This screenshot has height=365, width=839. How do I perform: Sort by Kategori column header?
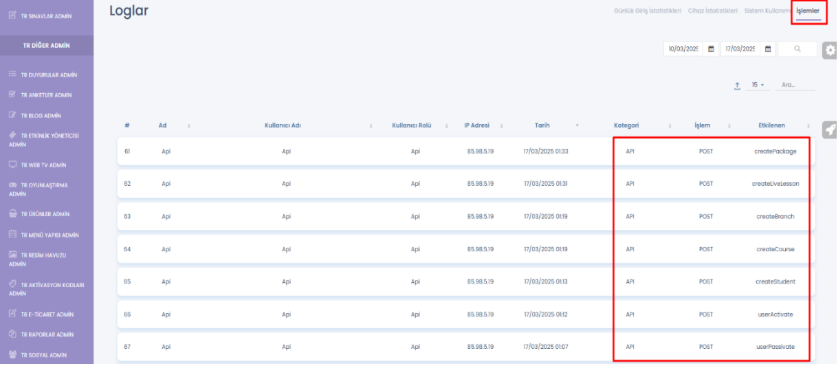[x=626, y=125]
